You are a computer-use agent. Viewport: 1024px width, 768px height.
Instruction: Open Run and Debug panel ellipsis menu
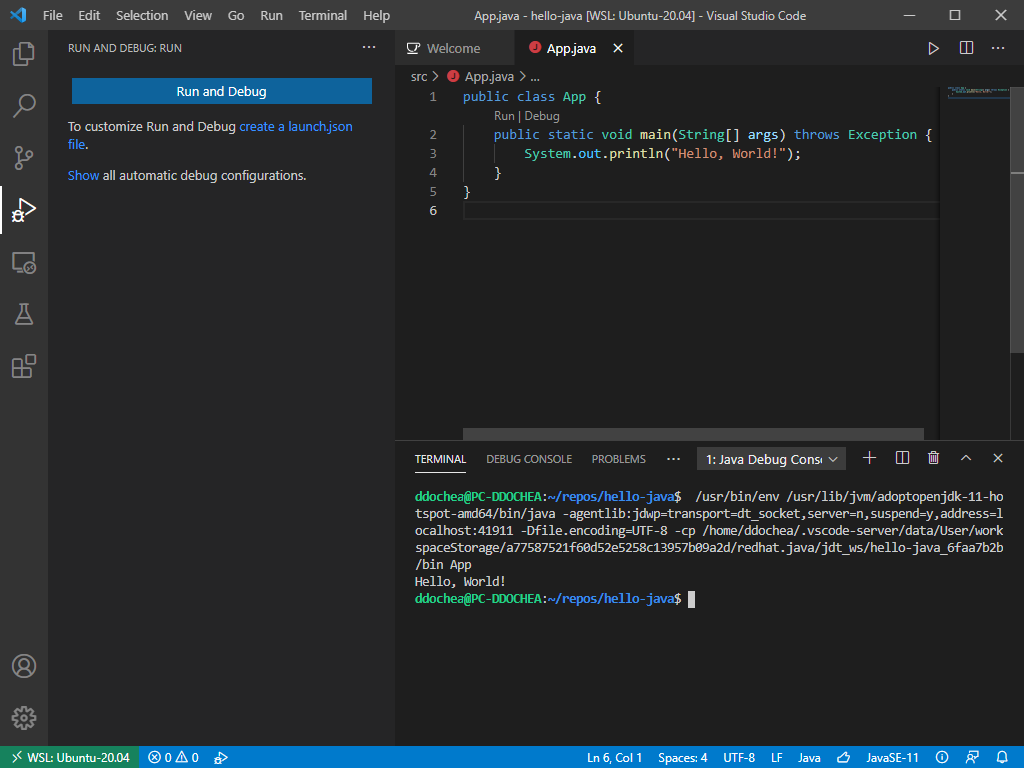(369, 47)
